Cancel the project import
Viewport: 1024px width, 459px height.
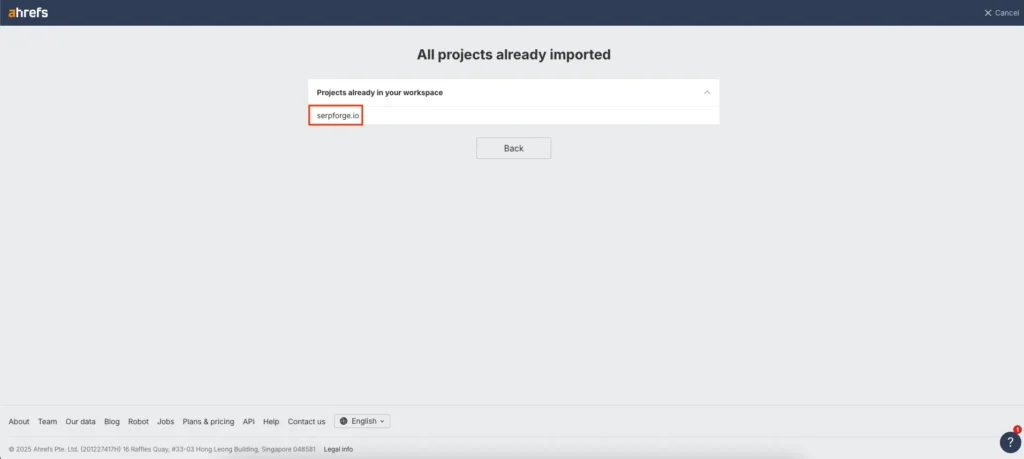click(1001, 13)
